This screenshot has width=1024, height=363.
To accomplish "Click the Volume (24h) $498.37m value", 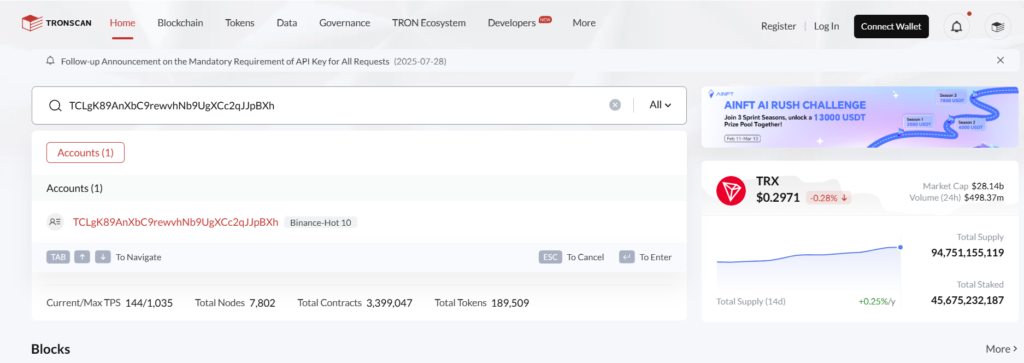I will (x=984, y=198).
